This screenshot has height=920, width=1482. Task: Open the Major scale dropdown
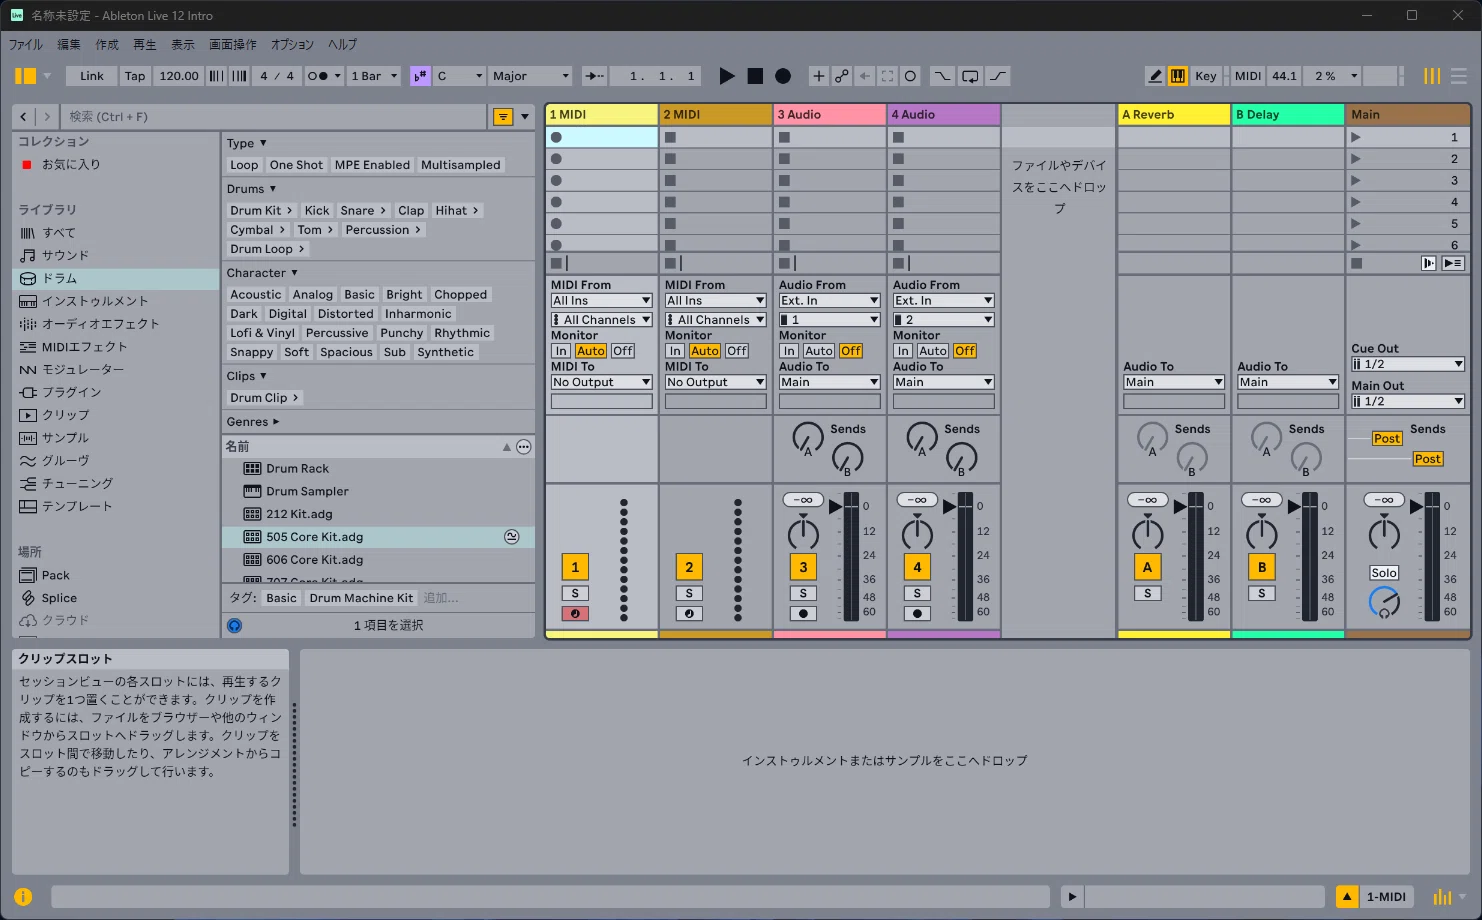tap(530, 76)
